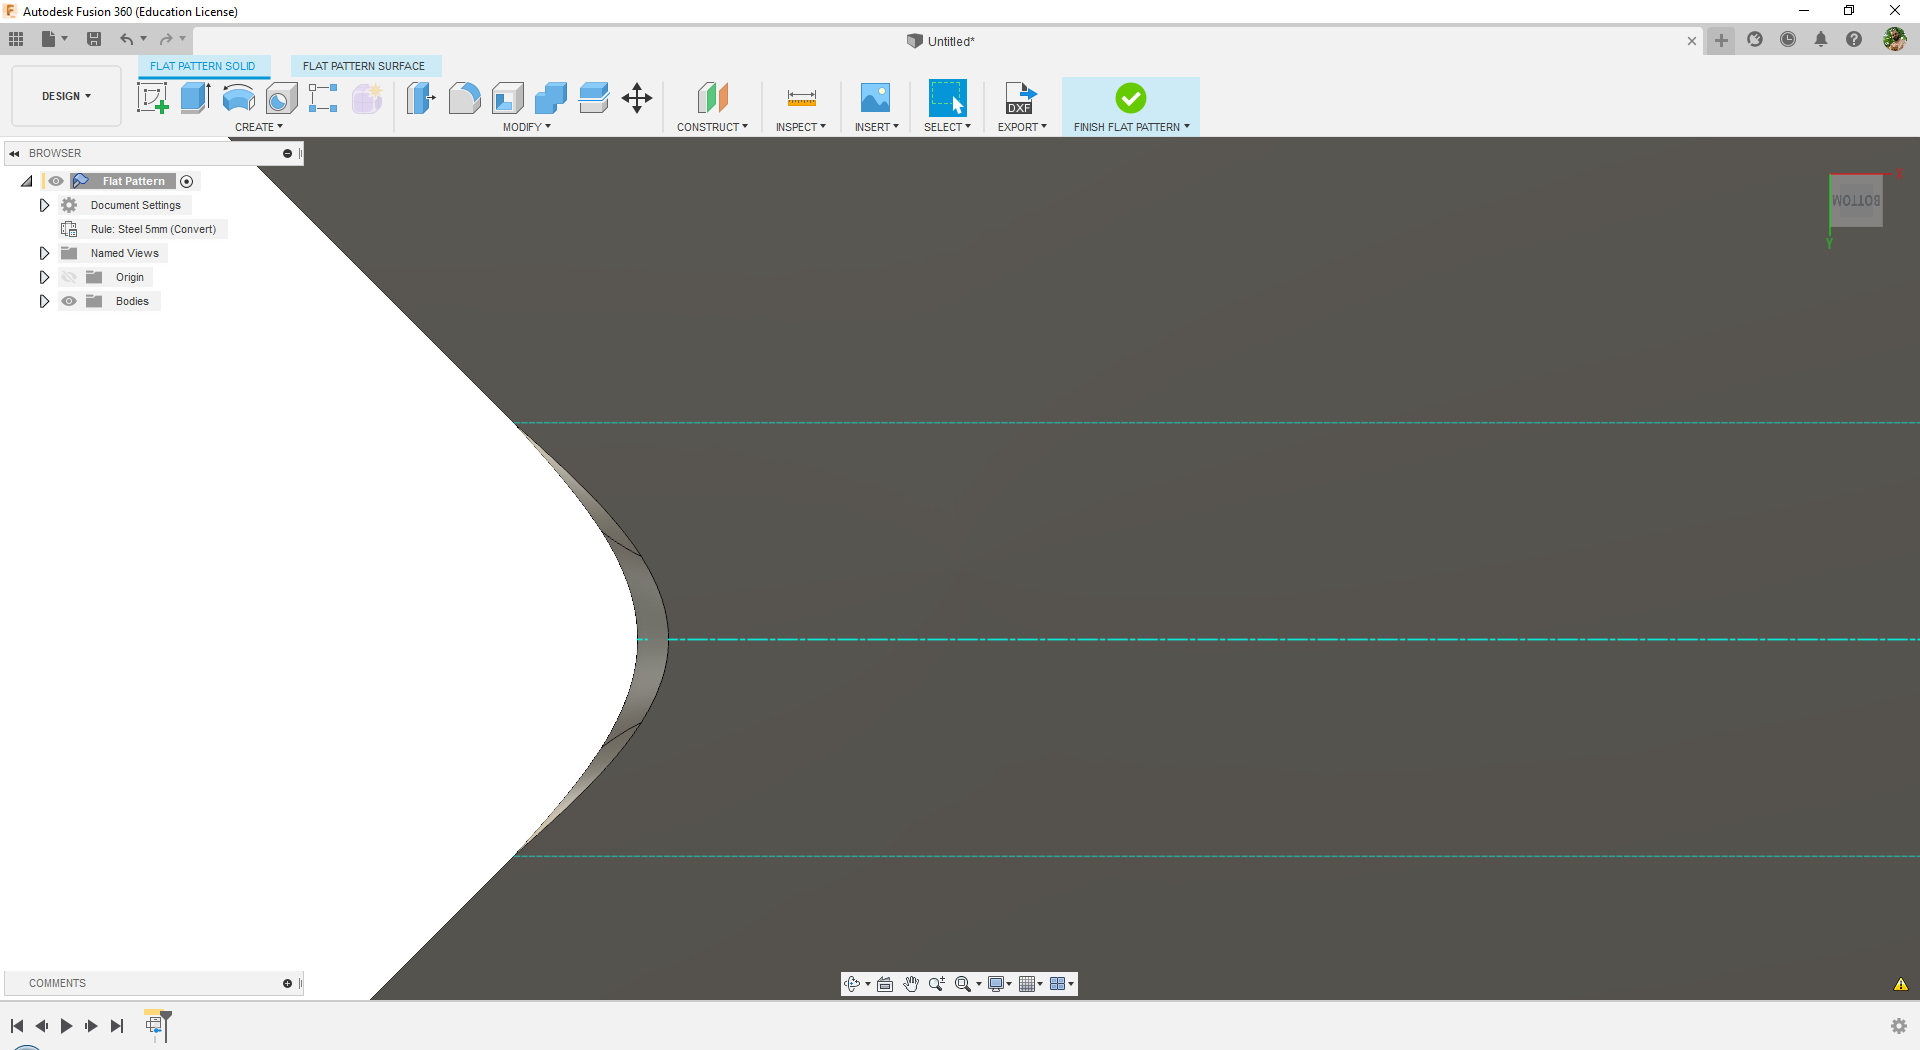The image size is (1920, 1050).
Task: Collapse the Flat Pattern root node
Action: point(27,181)
